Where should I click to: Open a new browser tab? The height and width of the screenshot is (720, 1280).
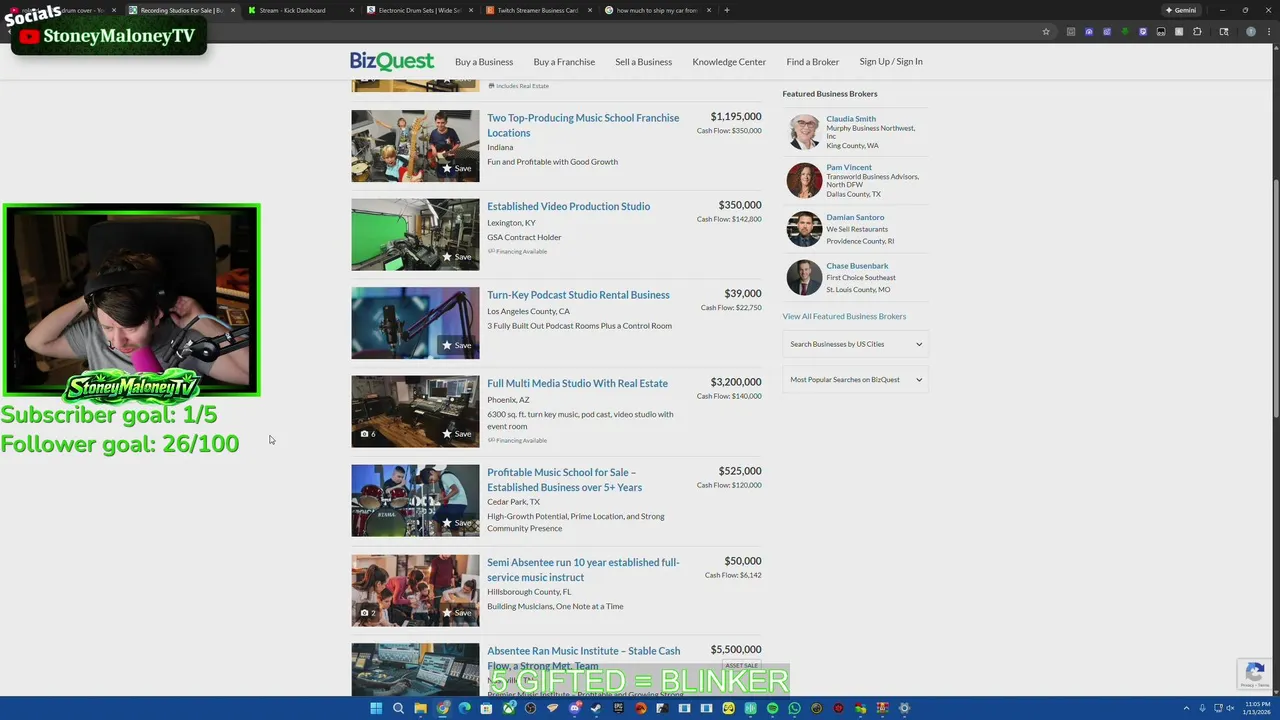[727, 10]
